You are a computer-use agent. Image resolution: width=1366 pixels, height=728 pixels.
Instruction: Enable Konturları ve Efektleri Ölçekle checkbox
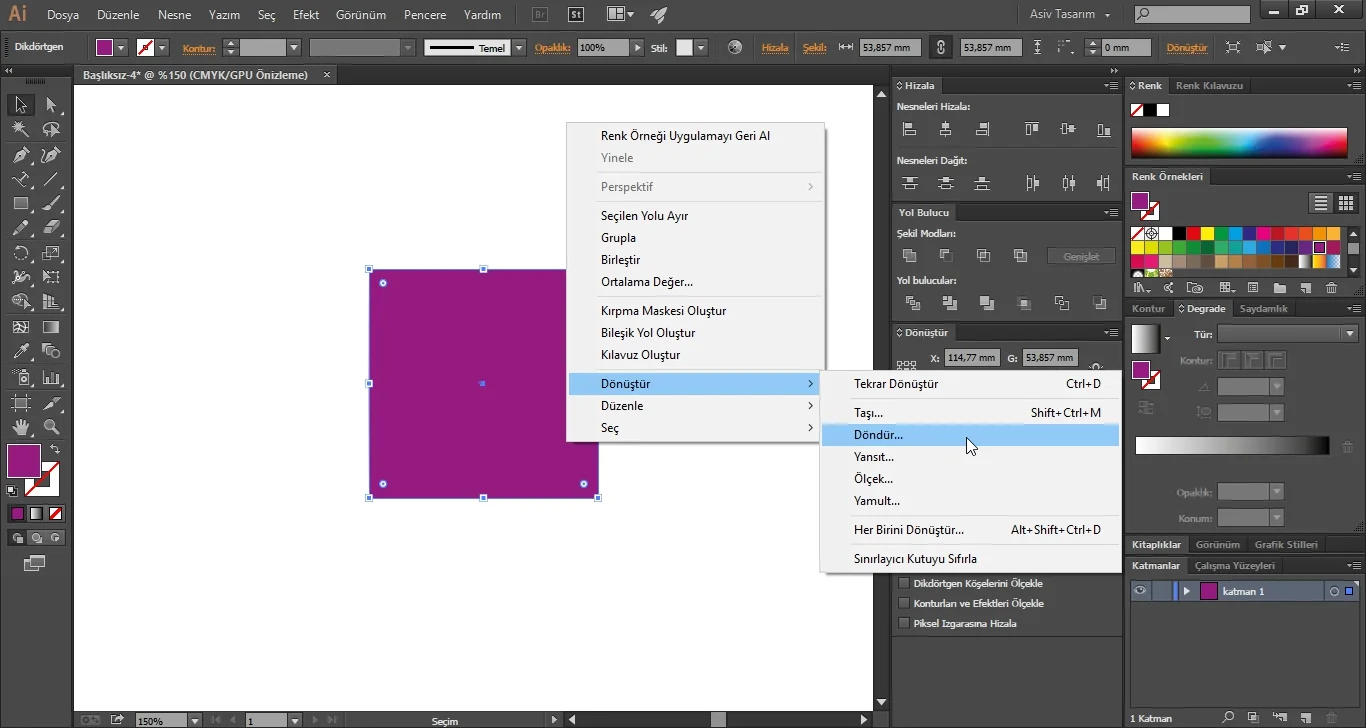(904, 603)
